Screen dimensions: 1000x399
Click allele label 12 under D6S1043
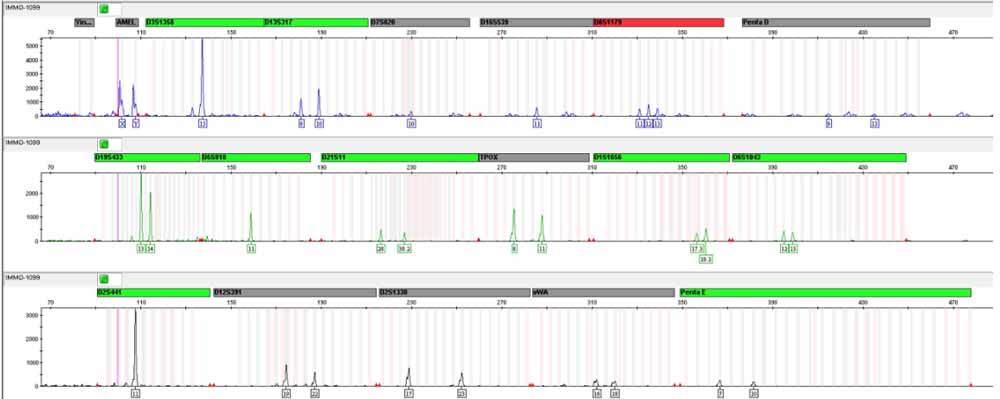(784, 249)
